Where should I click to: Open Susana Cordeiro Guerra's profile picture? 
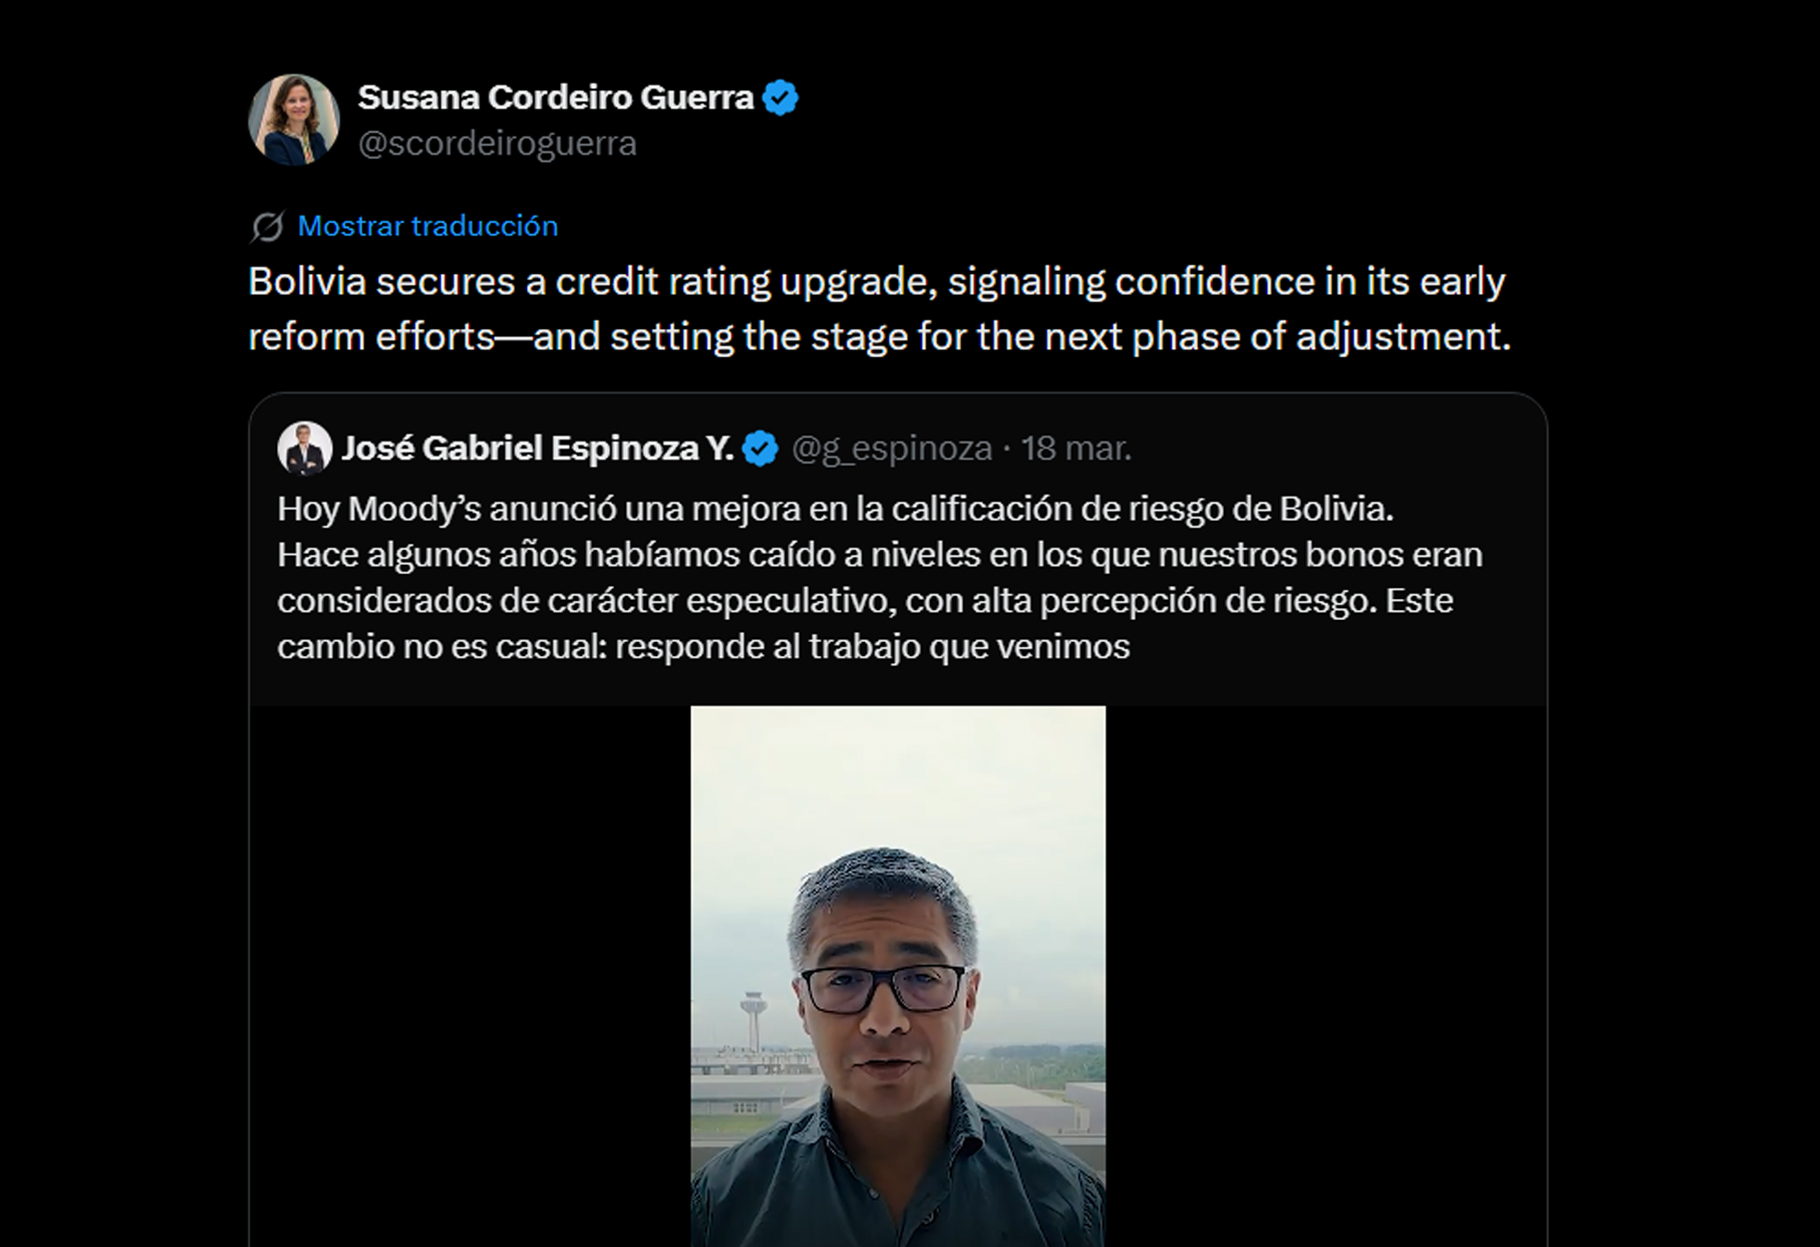[x=293, y=120]
